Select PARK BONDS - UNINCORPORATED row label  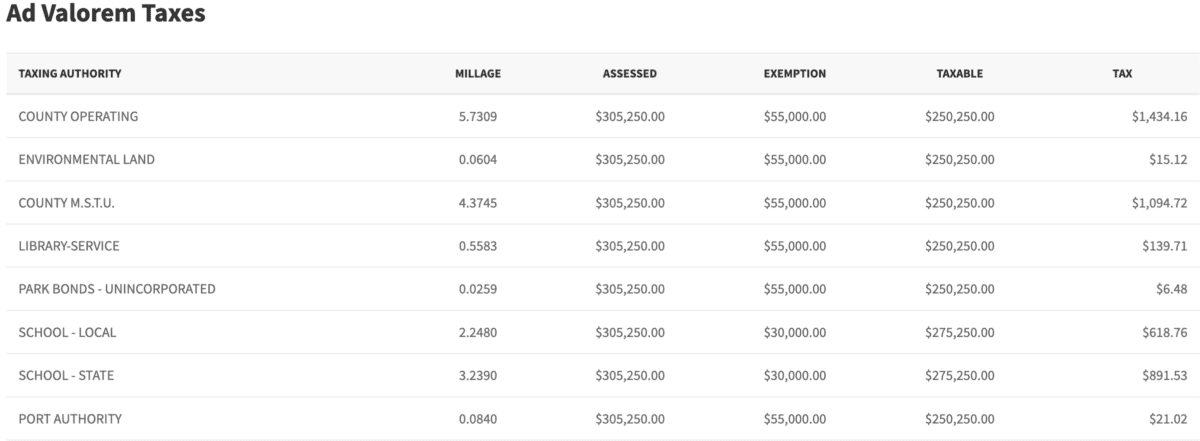coord(117,289)
